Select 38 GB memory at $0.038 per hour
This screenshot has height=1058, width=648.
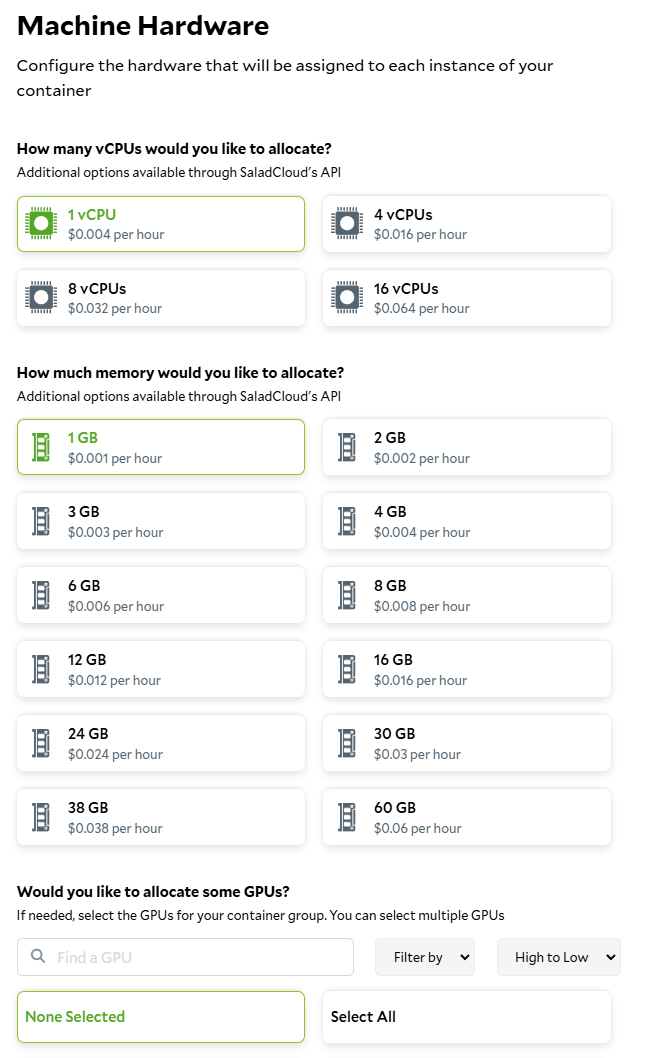point(161,817)
